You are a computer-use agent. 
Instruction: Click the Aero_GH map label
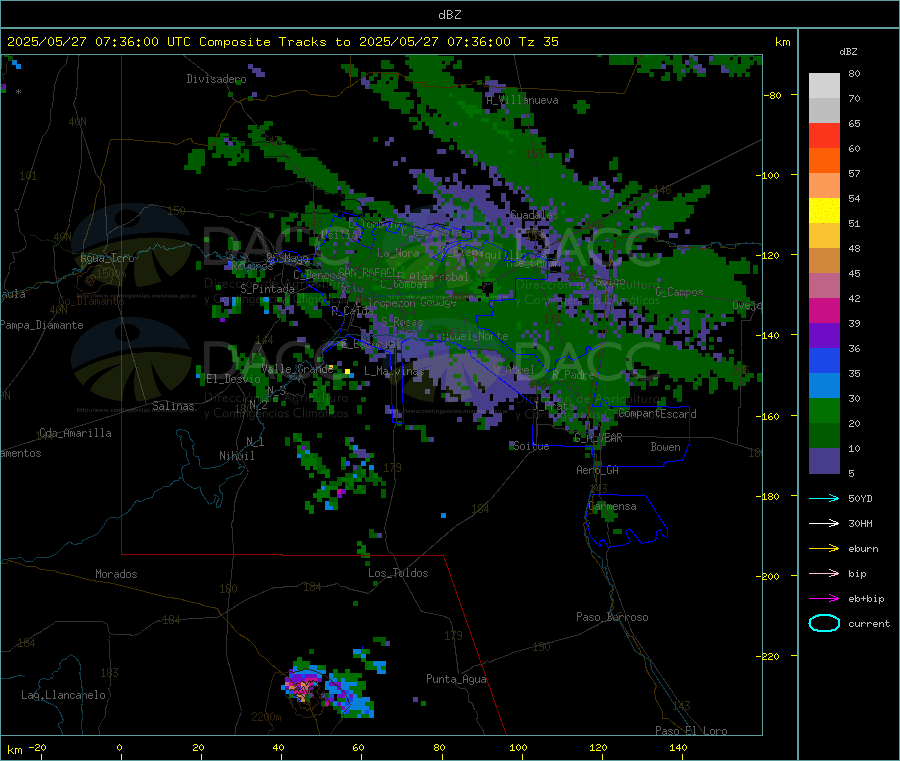click(x=598, y=471)
